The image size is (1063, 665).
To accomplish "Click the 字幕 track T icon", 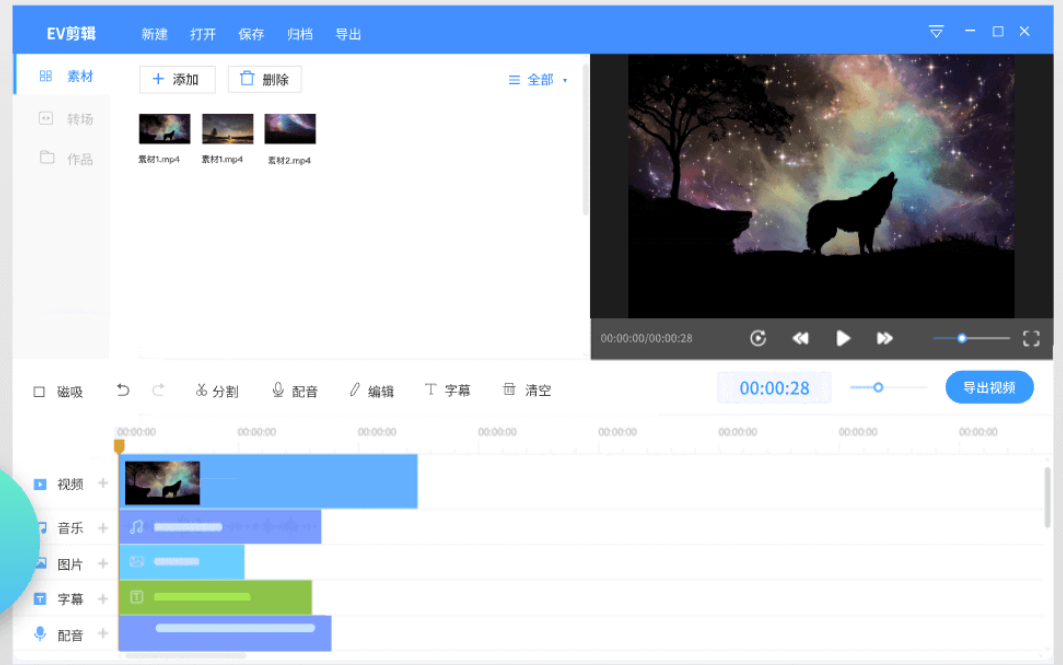I will [40, 599].
